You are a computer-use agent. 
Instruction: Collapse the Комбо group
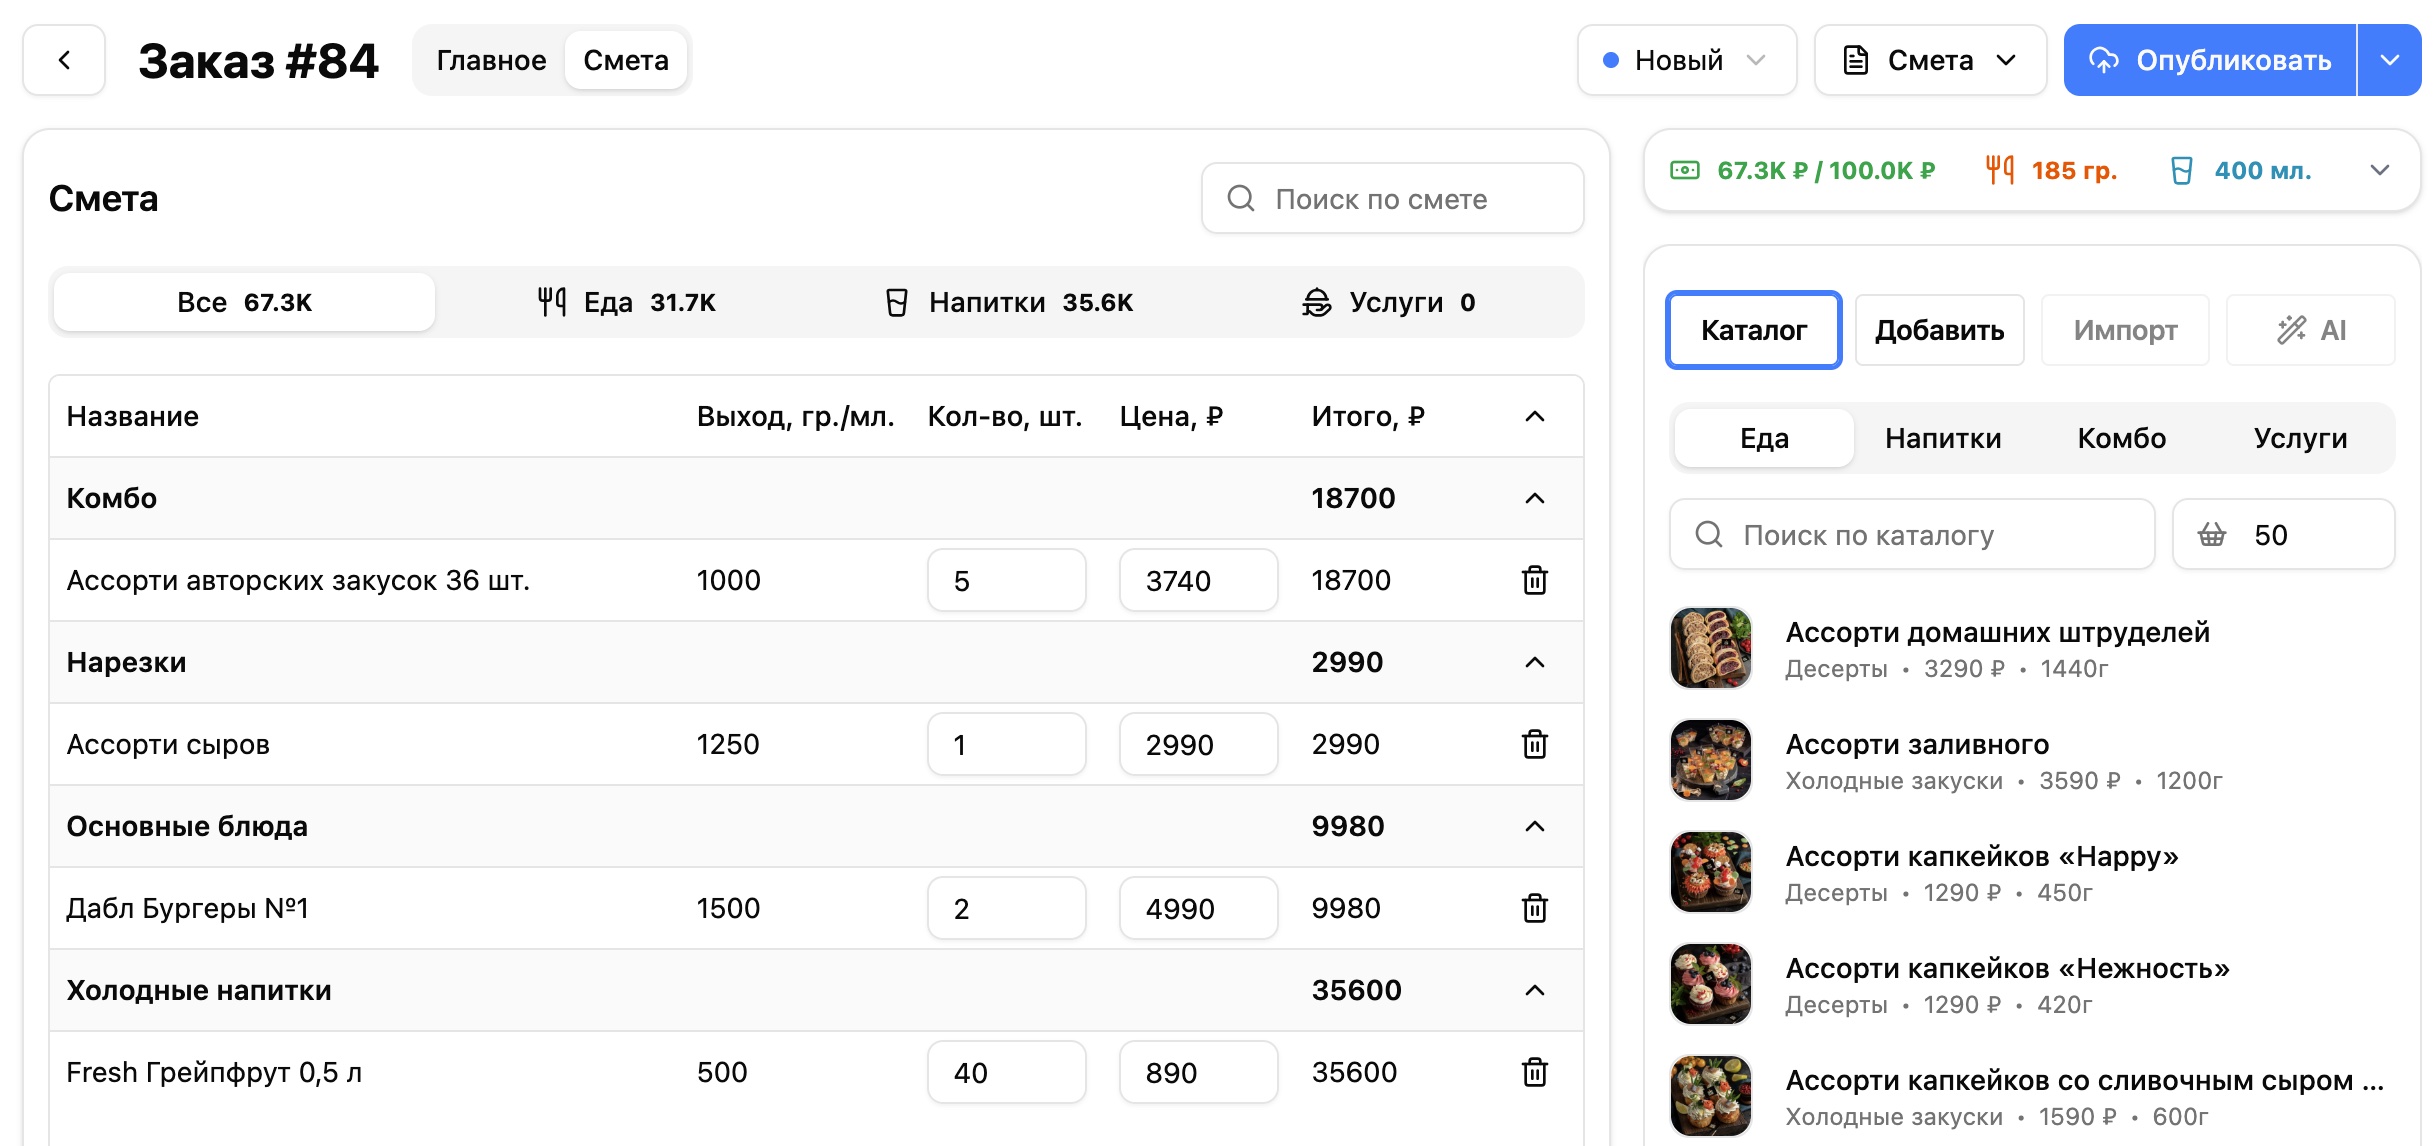click(1534, 498)
